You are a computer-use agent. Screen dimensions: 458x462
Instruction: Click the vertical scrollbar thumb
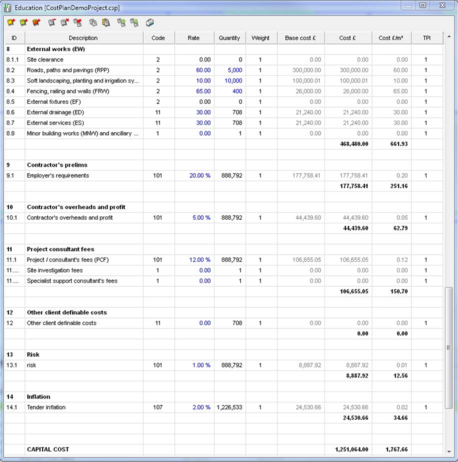(x=449, y=347)
